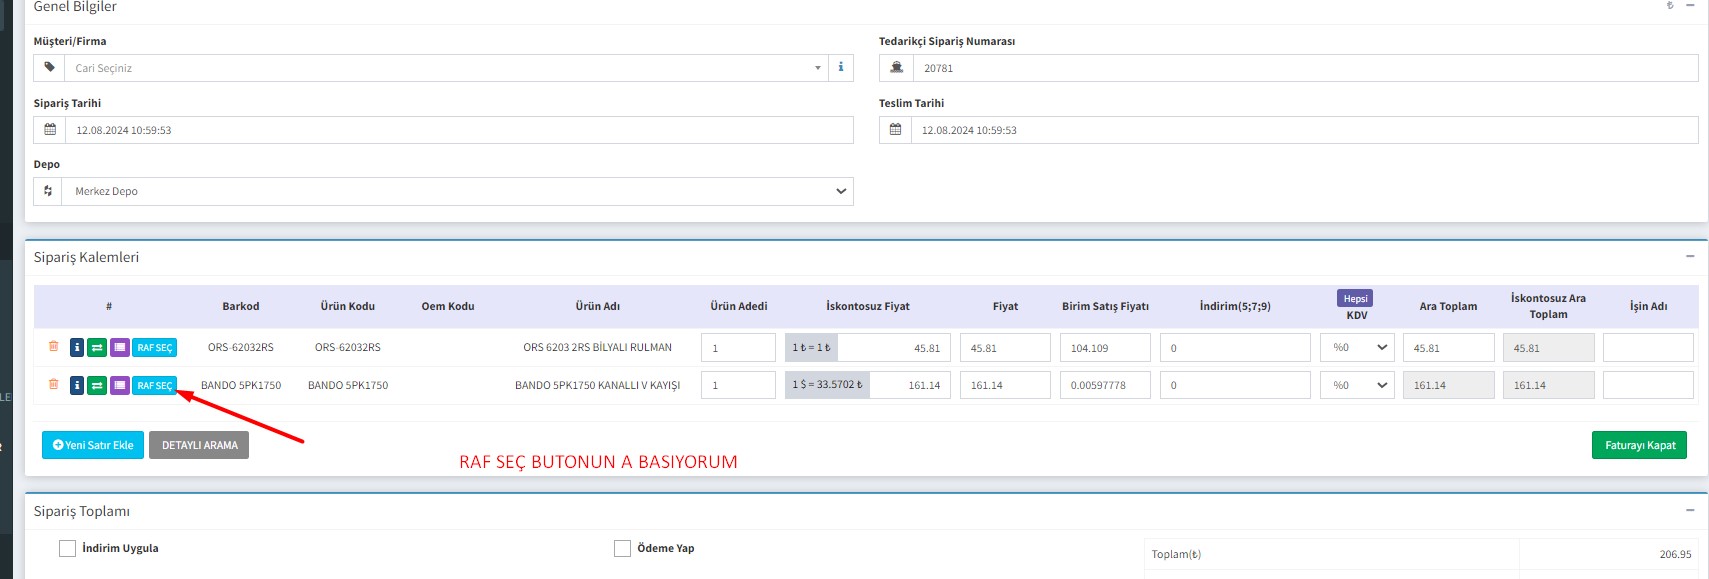Click the green Faturayı Kapat button
This screenshot has height=579, width=1709.
1639,445
